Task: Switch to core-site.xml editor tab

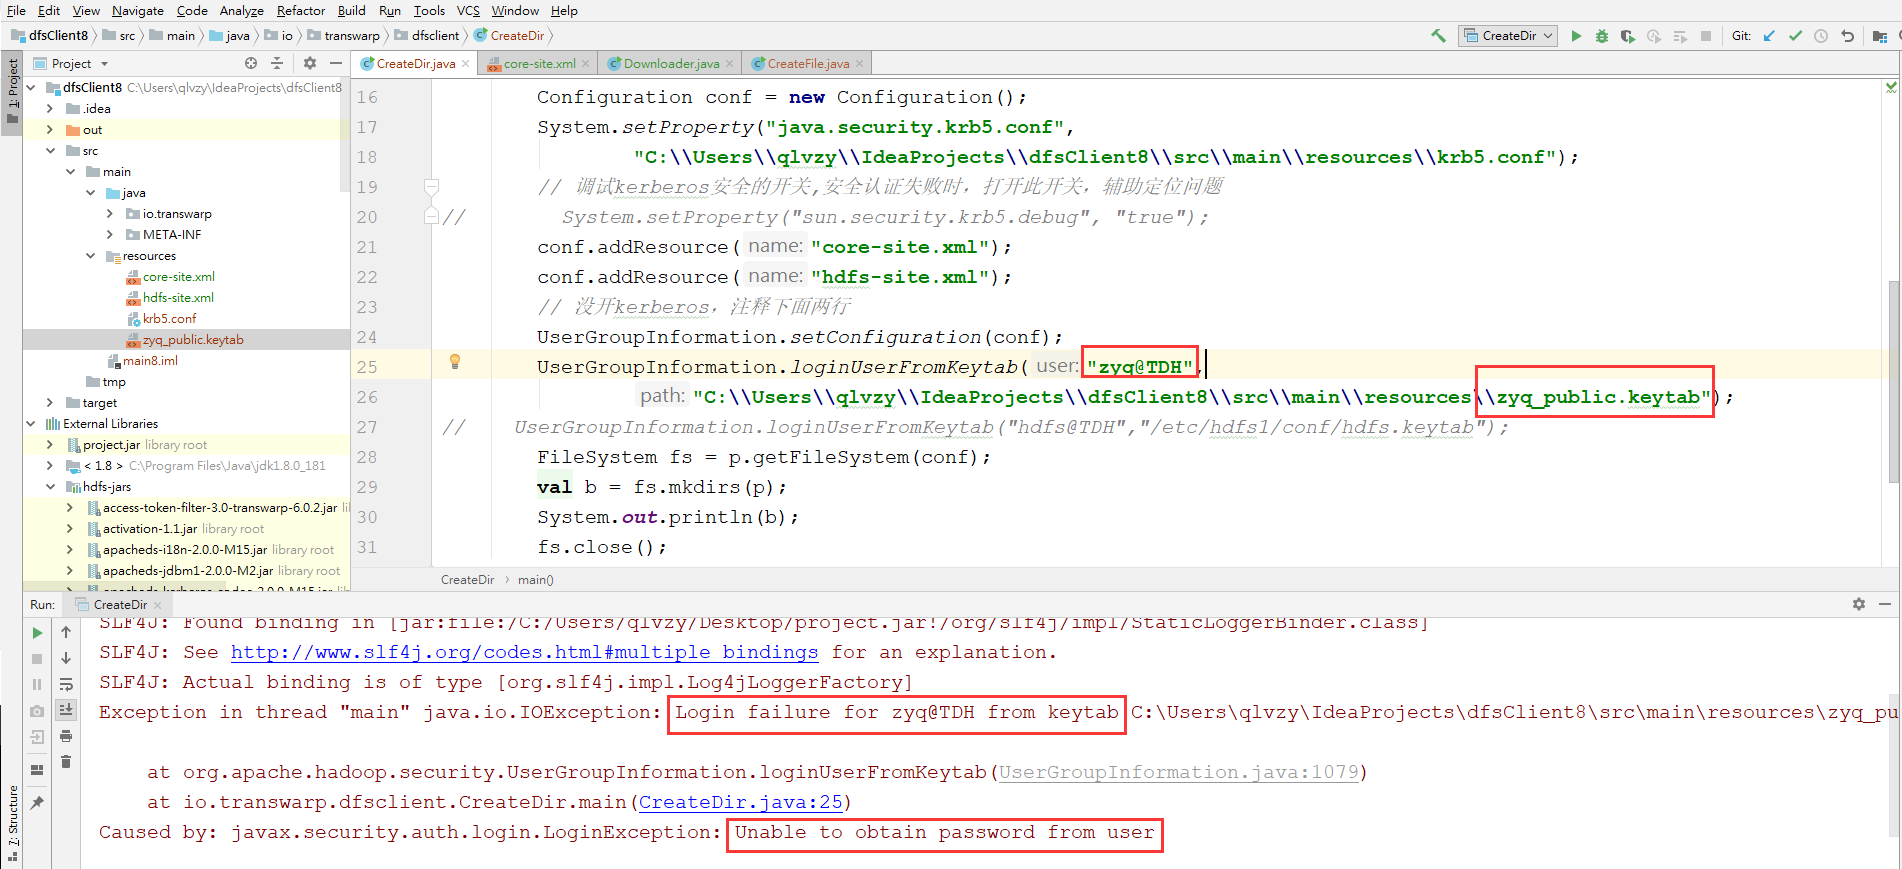Action: tap(538, 63)
